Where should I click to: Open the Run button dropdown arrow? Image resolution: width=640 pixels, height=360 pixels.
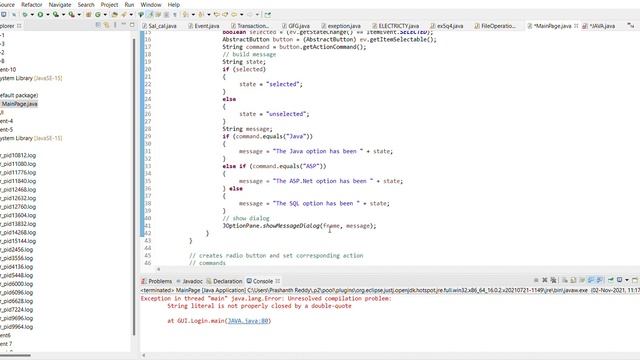click(x=48, y=15)
